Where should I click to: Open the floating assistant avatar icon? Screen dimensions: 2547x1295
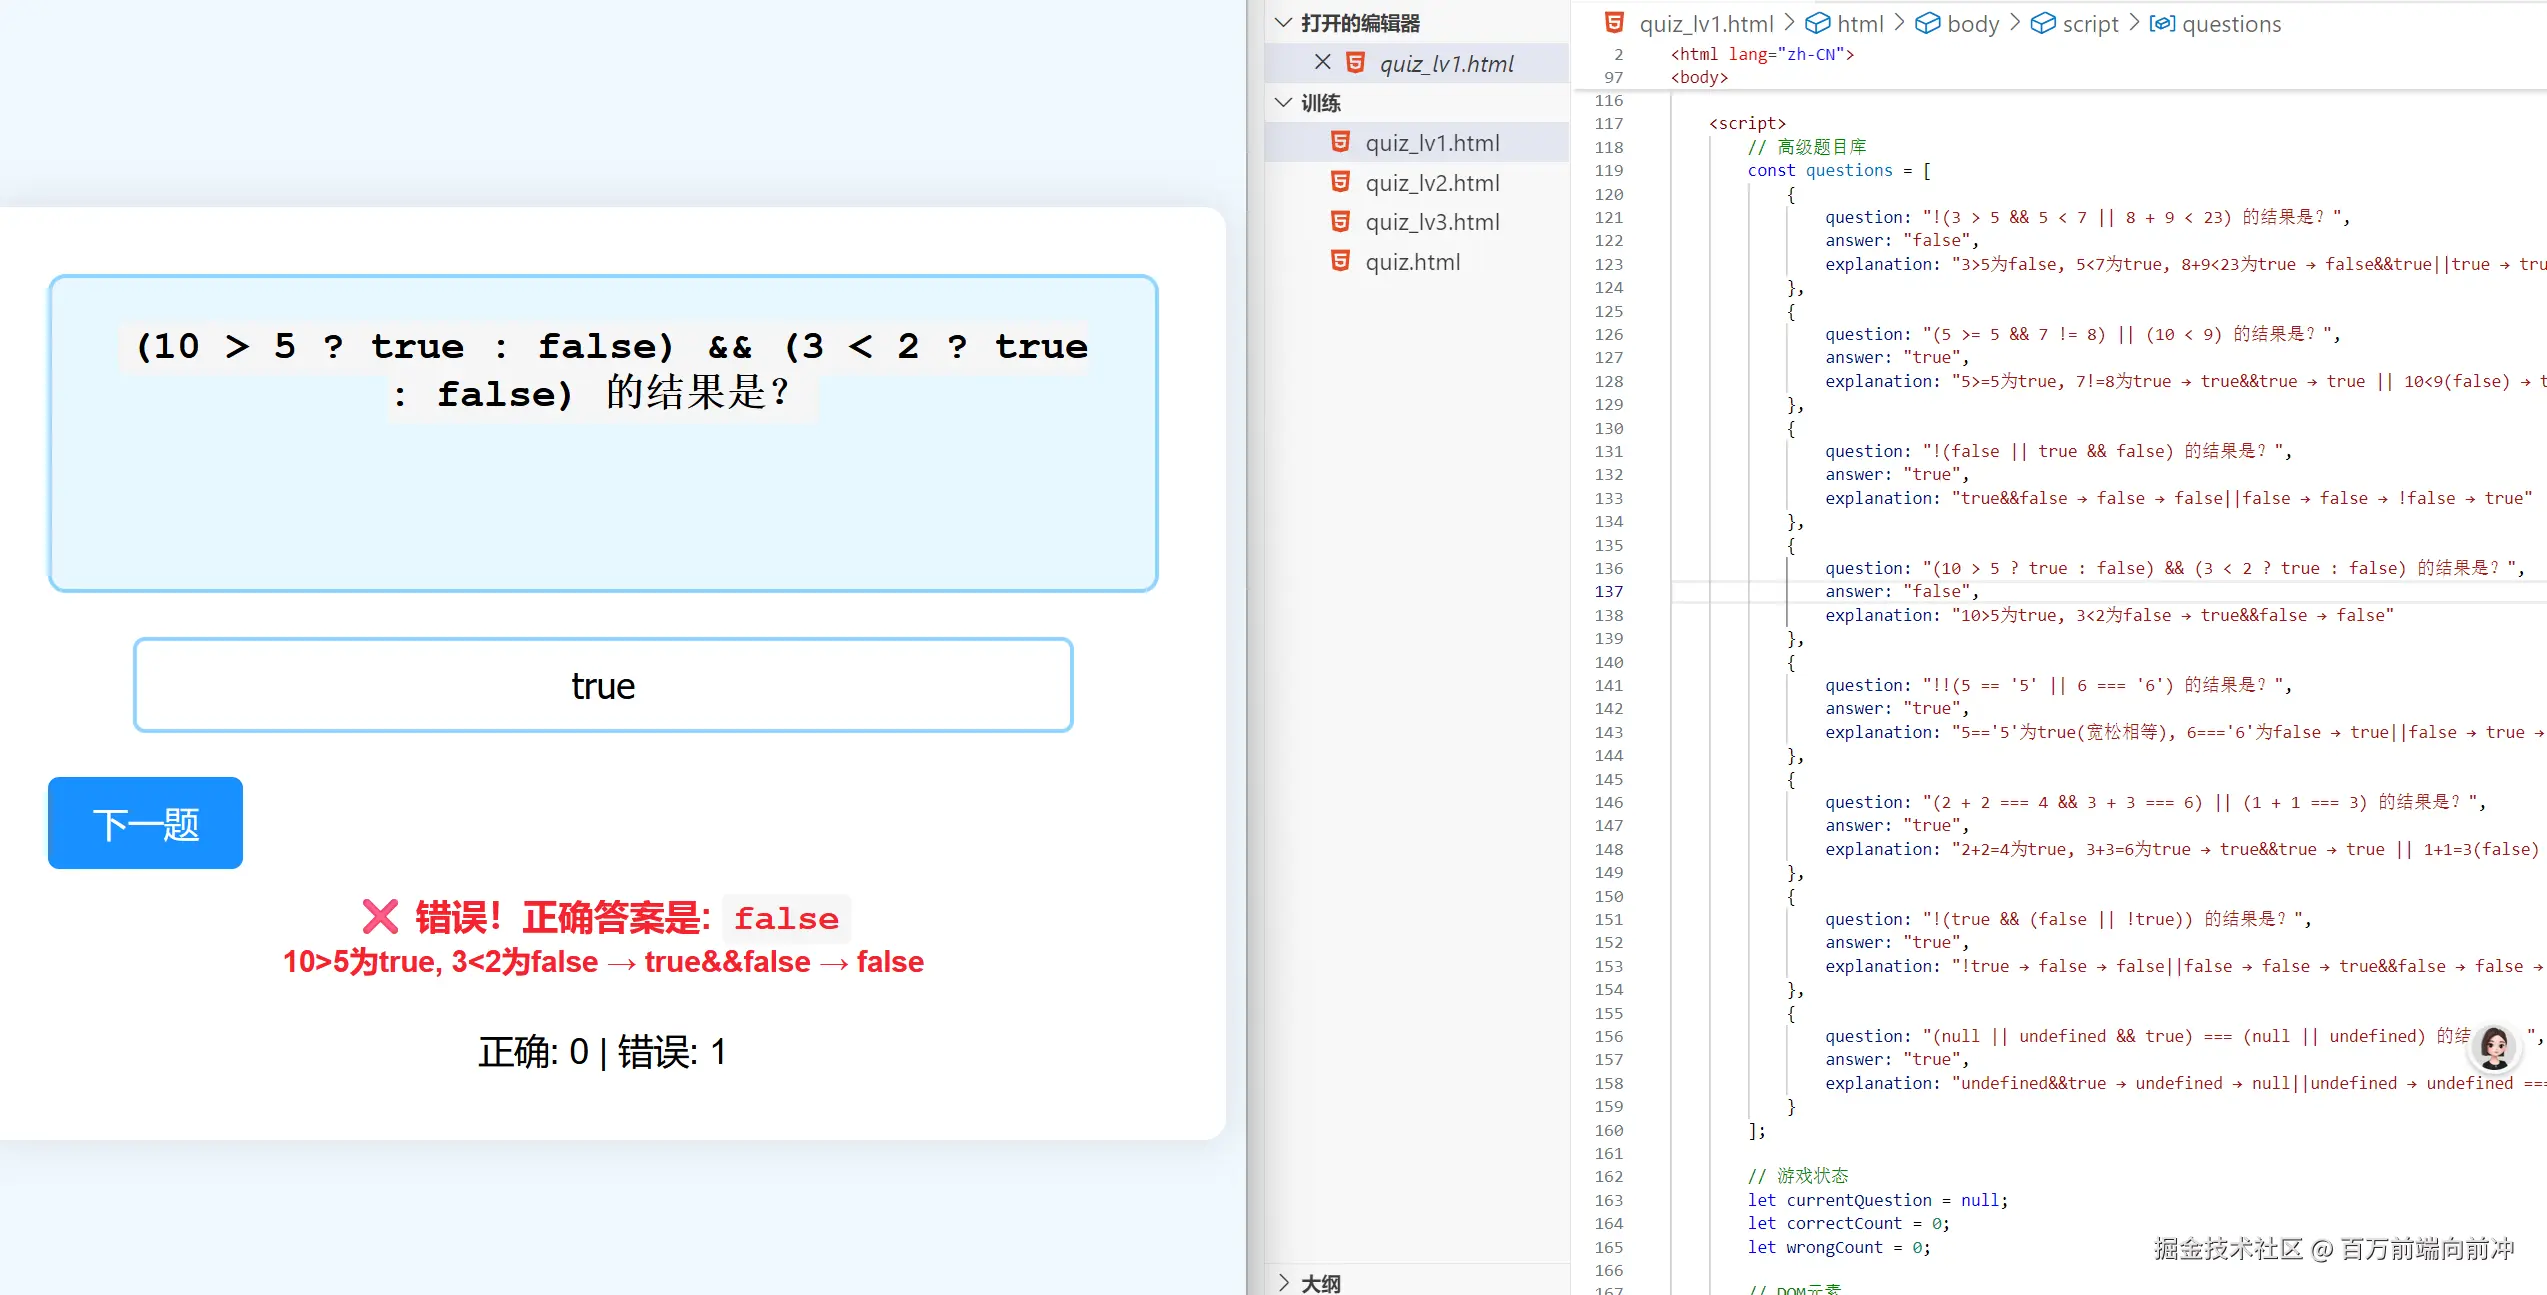point(2495,1048)
